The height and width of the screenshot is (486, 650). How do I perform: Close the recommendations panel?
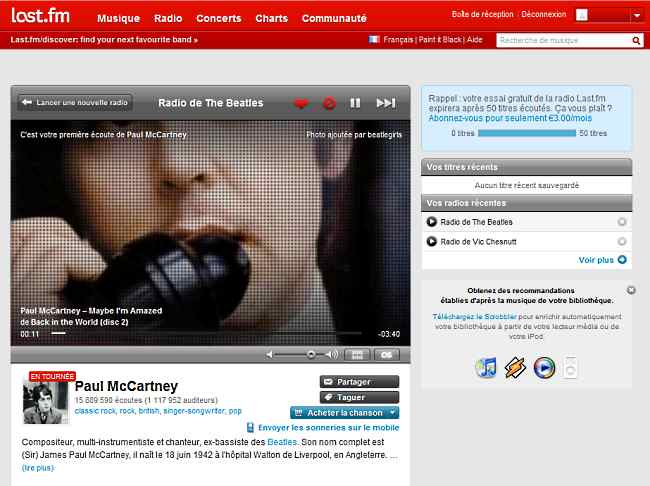[x=631, y=290]
